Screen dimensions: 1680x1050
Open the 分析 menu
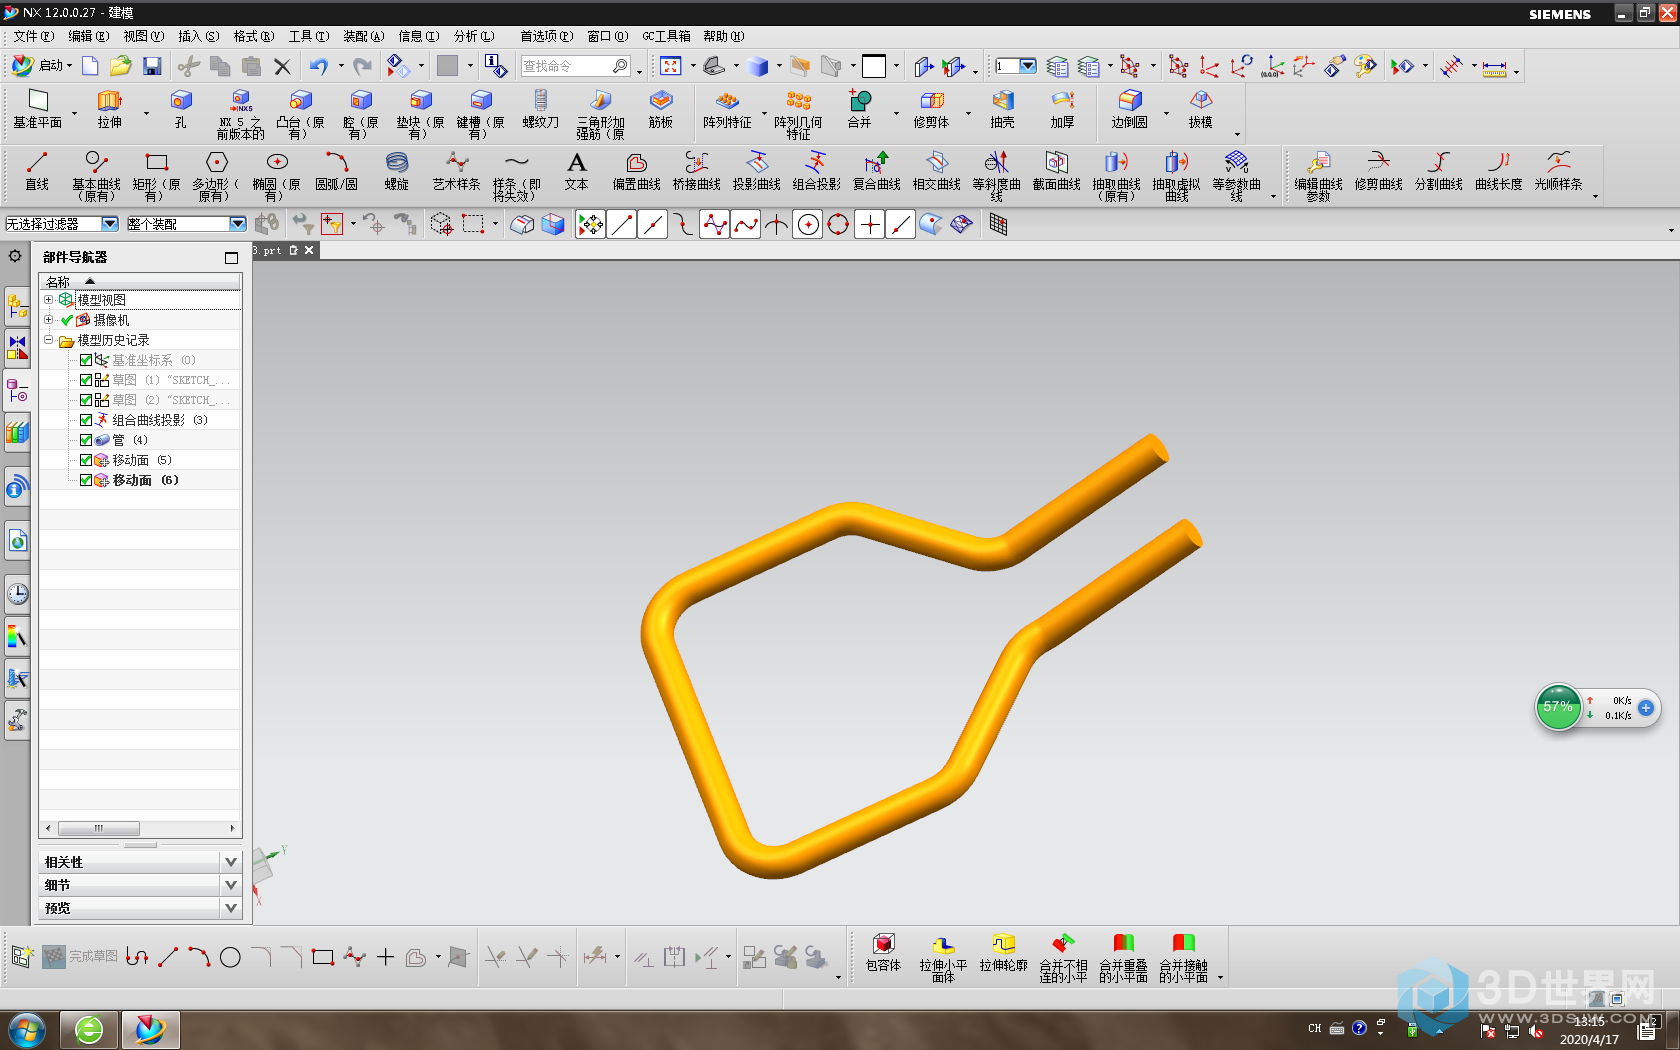pyautogui.click(x=473, y=36)
